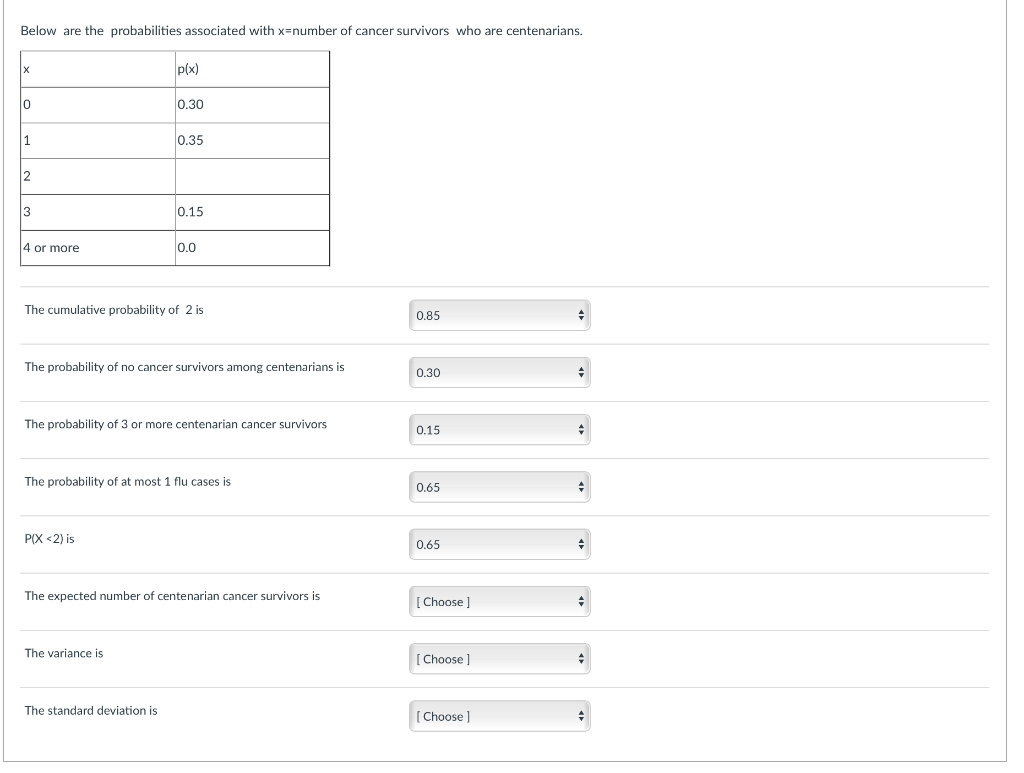Viewport: 1024px width, 773px height.
Task: Open the 3 or more survivors dropdown
Action: click(x=500, y=430)
